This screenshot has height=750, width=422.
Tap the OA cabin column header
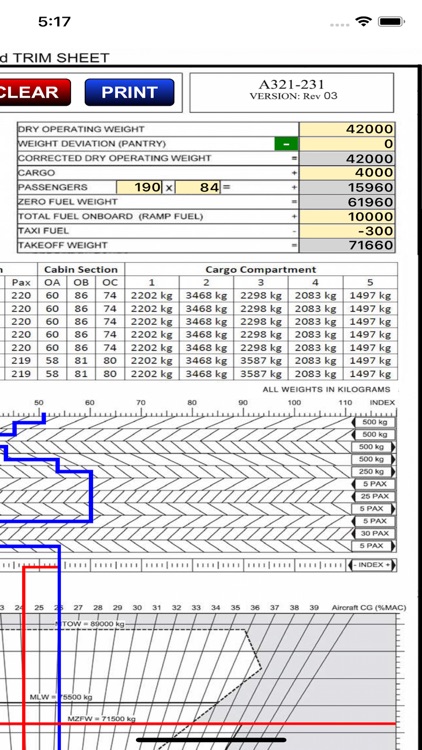(52, 282)
